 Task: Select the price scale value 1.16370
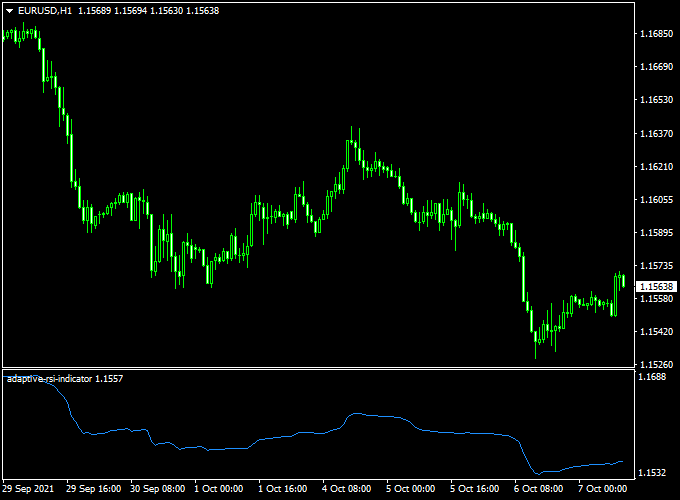point(657,134)
